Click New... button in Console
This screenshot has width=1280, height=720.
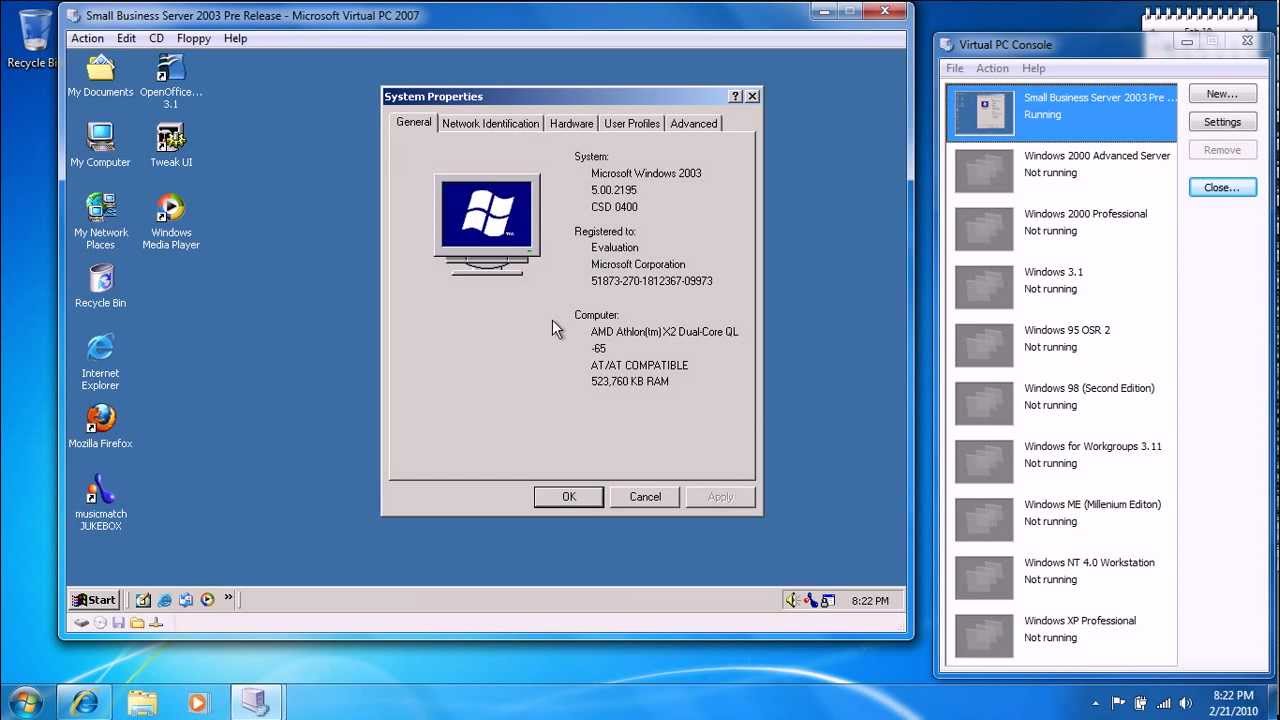pyautogui.click(x=1222, y=94)
